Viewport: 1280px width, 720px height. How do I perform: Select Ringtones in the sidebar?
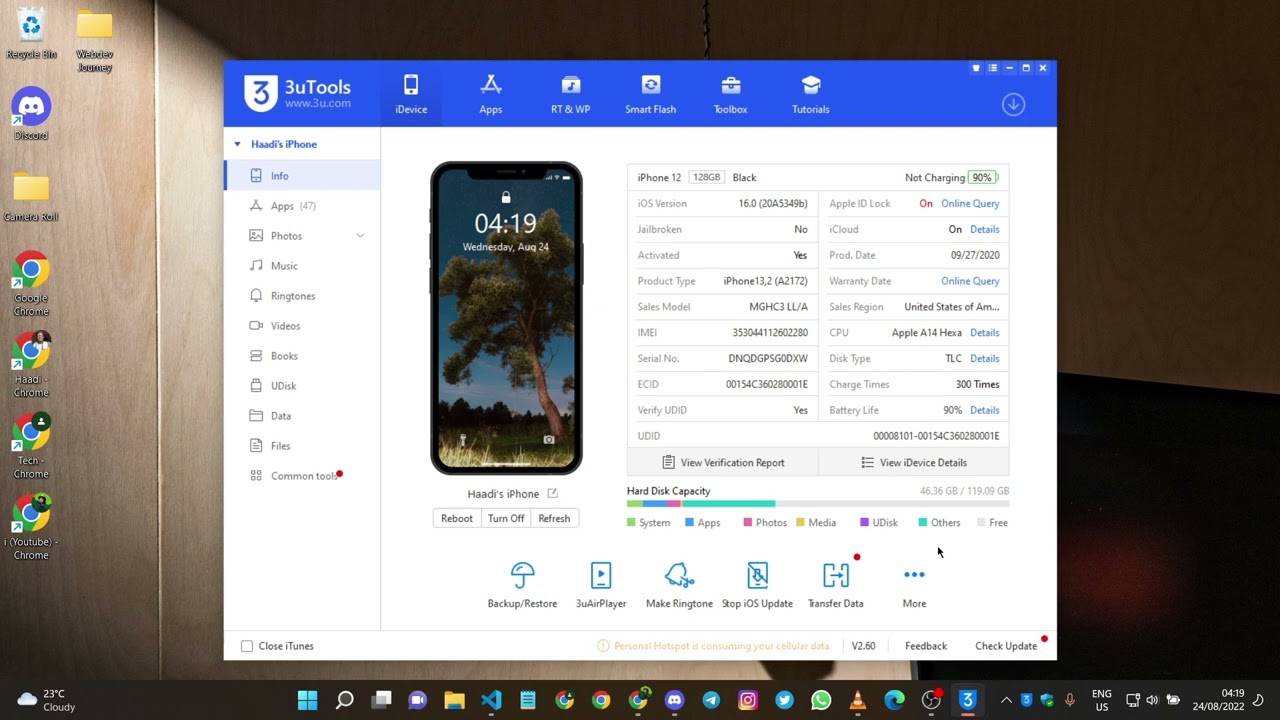coord(302,296)
